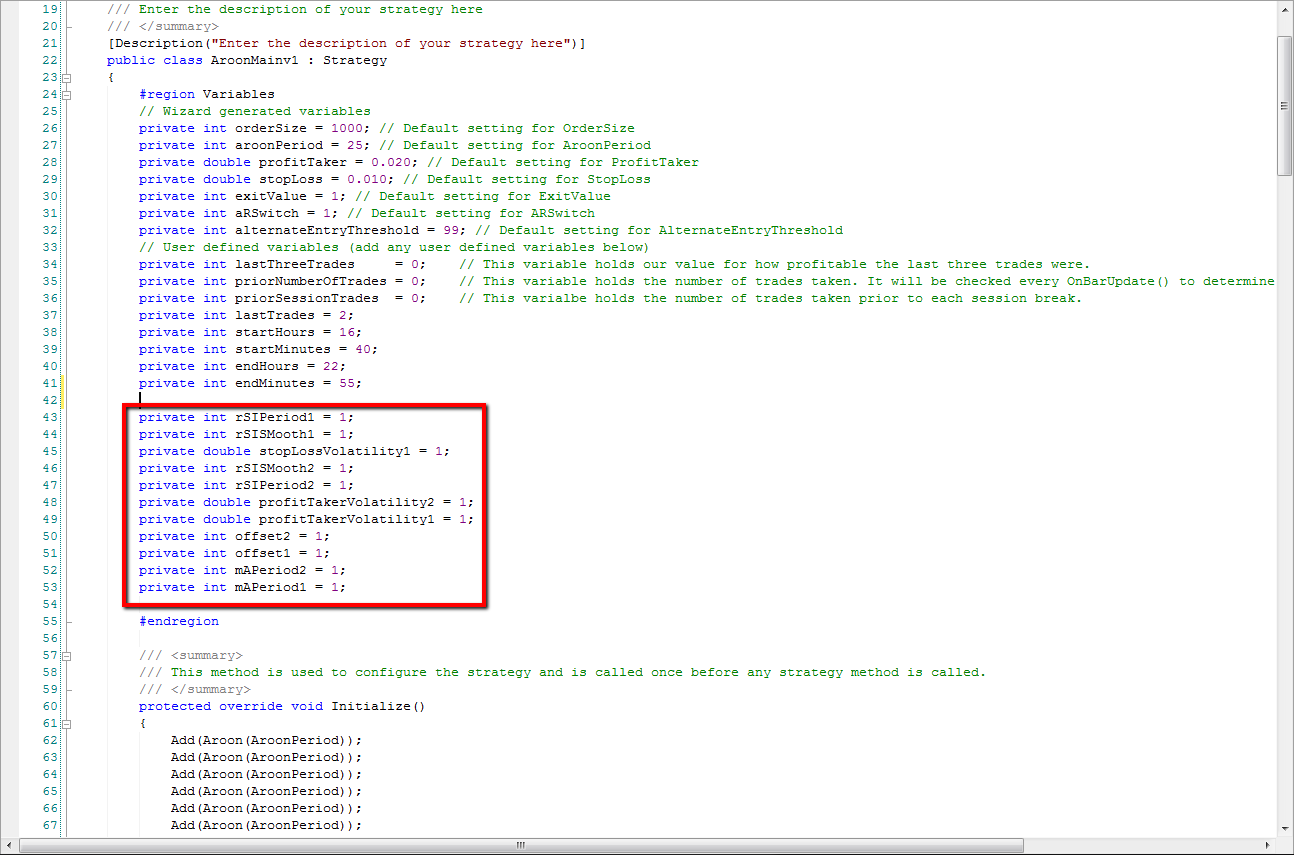
Task: Click the offset1 declaration
Action: [234, 553]
